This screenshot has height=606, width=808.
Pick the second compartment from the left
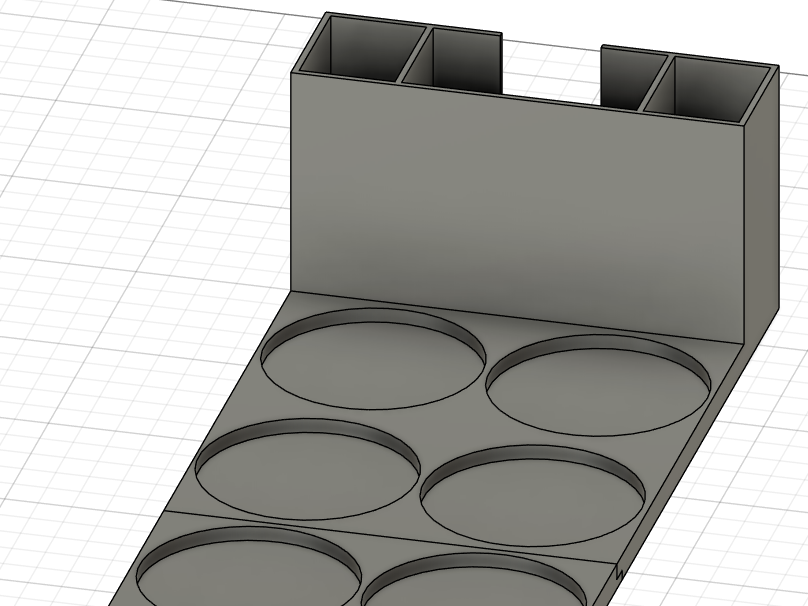pyautogui.click(x=453, y=59)
